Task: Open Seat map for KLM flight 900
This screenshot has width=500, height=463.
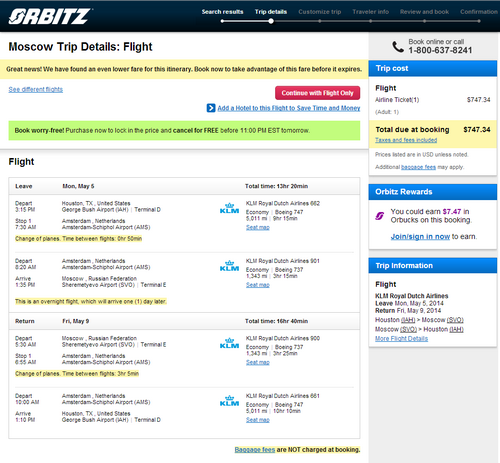Action: pos(258,362)
